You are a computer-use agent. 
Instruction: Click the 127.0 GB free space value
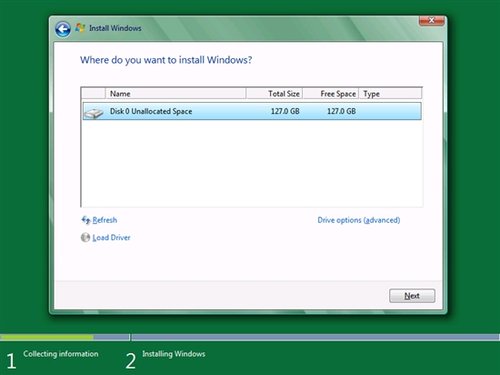point(341,111)
